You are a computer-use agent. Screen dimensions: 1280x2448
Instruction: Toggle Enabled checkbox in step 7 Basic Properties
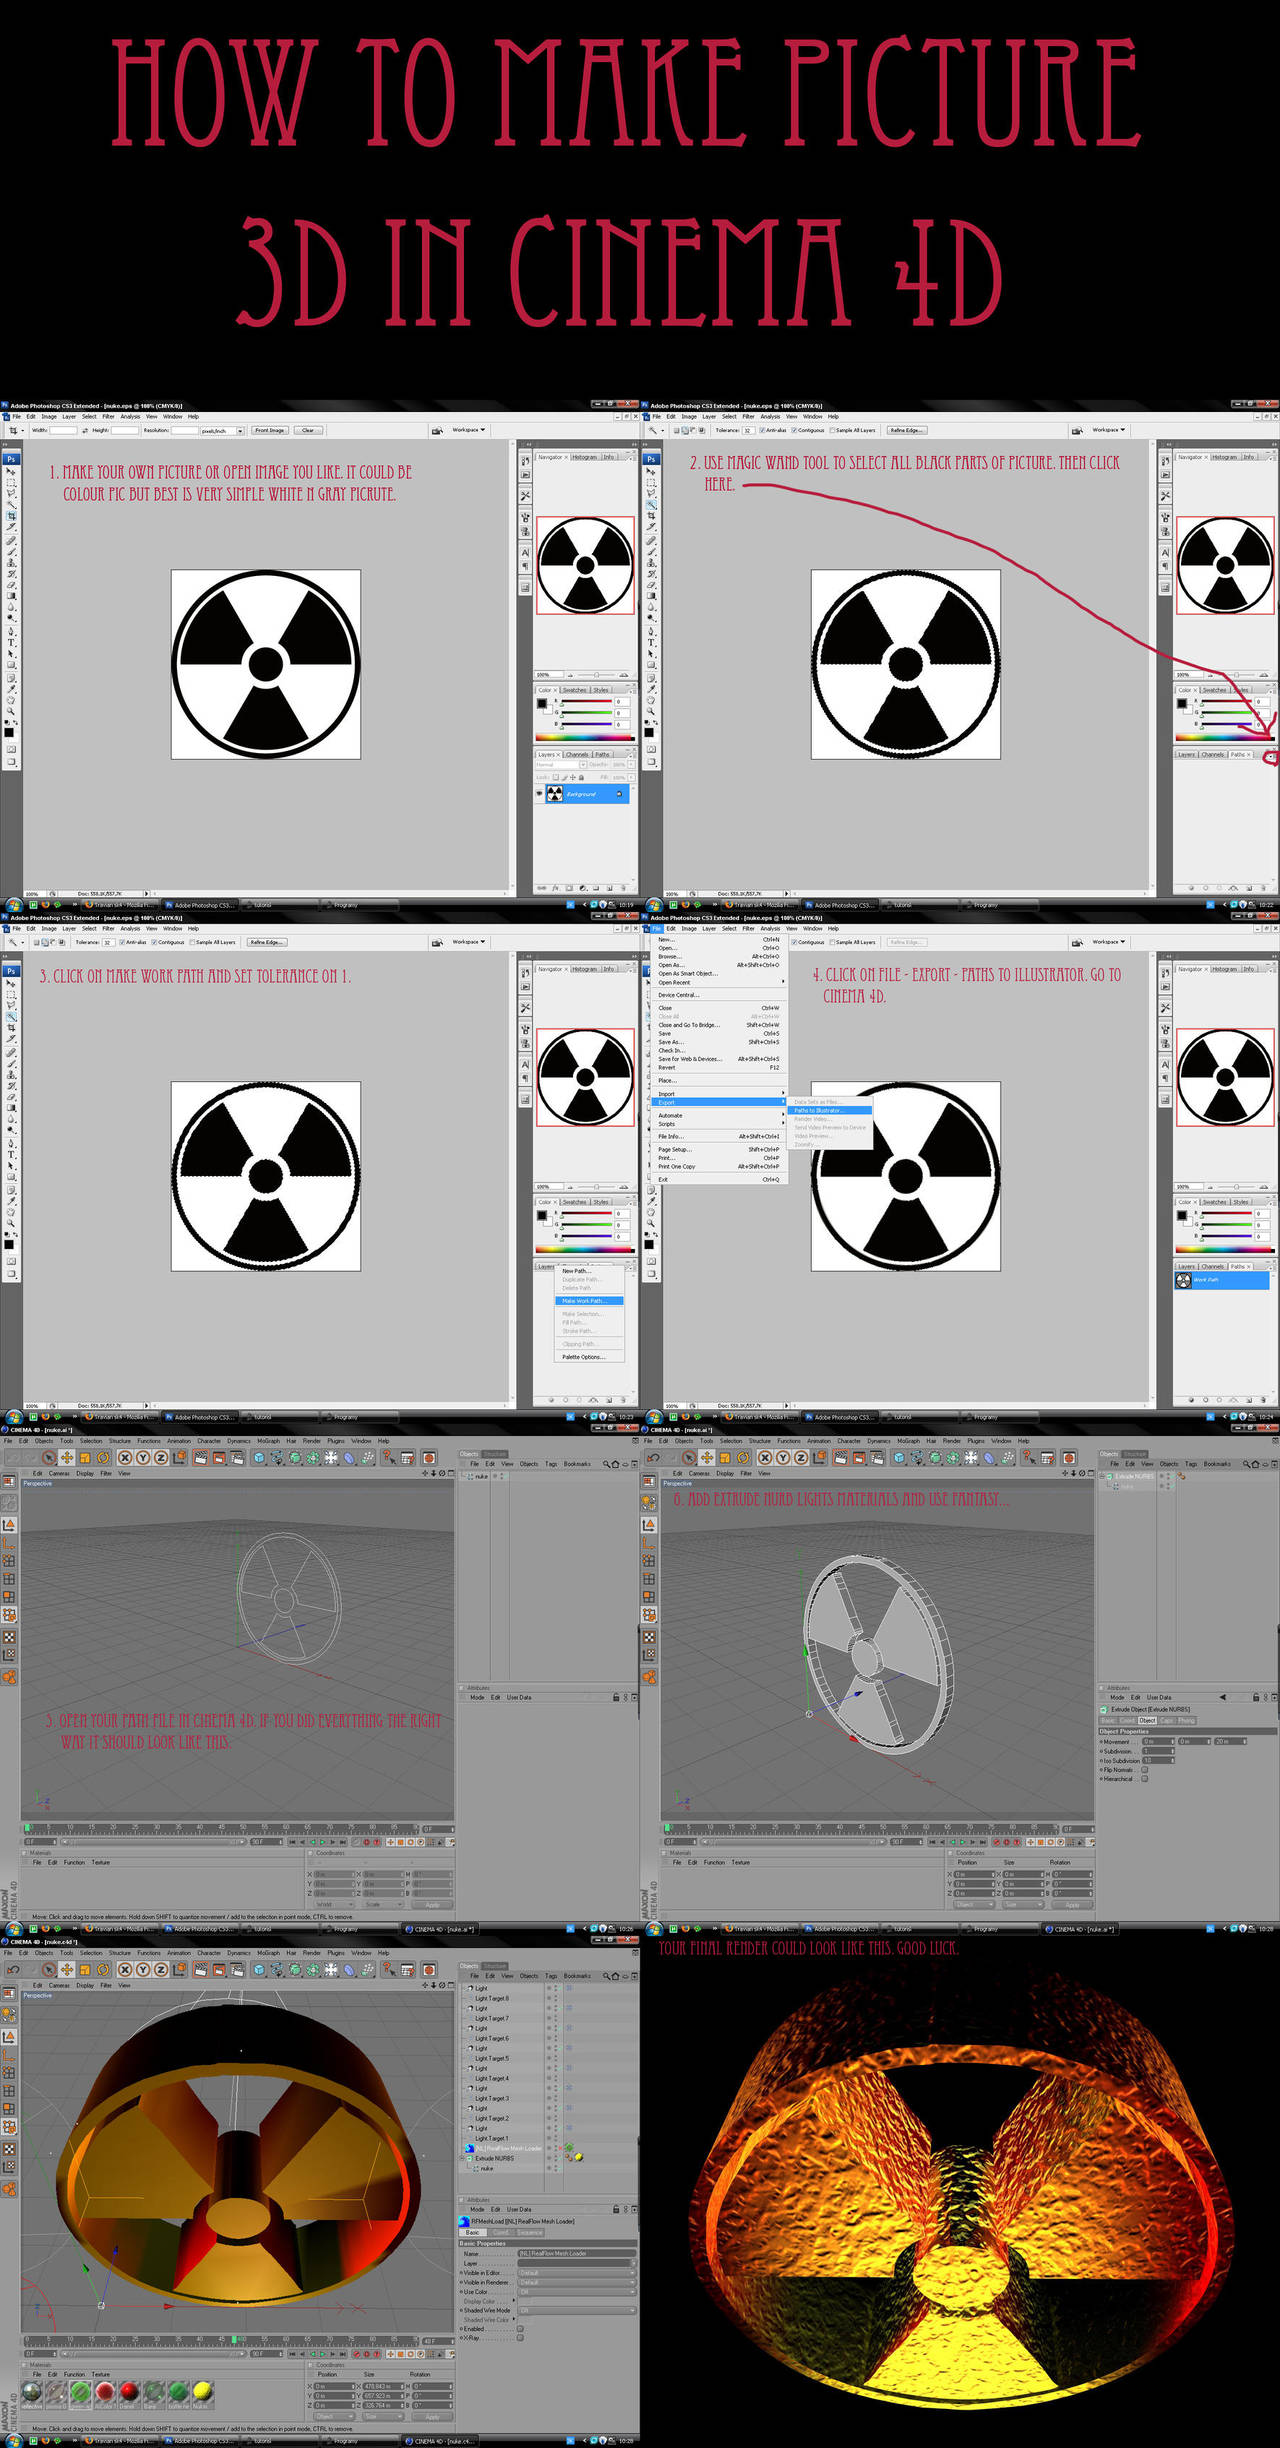(520, 2328)
